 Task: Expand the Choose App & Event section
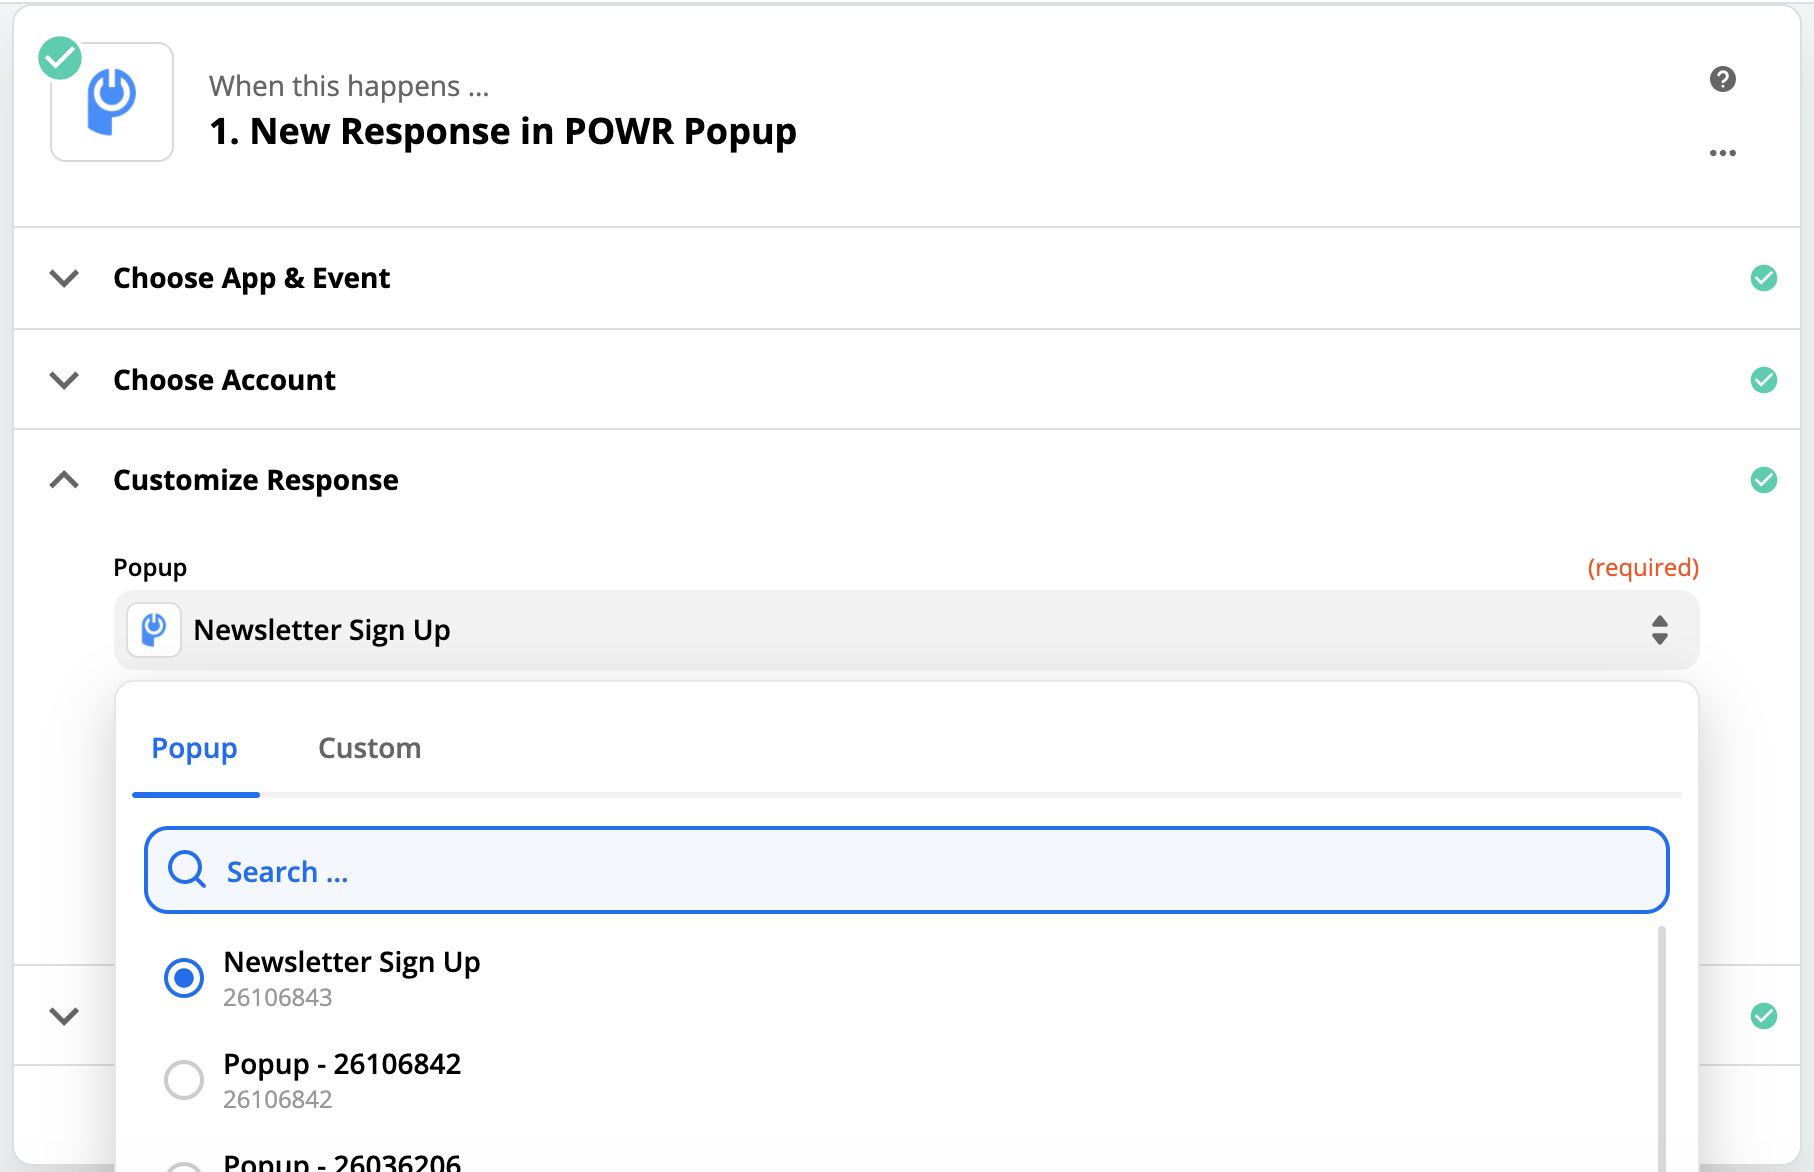(x=64, y=278)
